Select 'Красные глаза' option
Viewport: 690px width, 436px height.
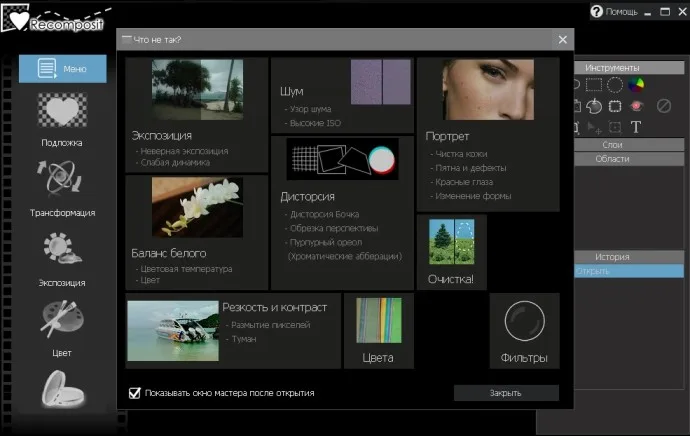461,182
